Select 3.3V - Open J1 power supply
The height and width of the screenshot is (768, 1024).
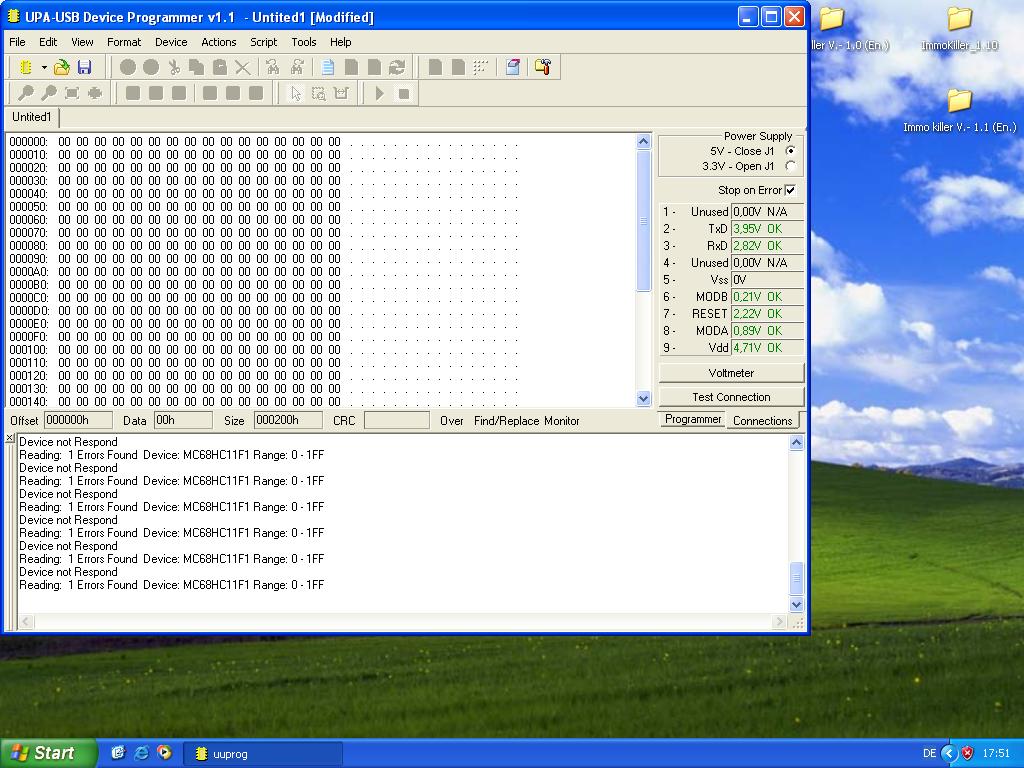click(791, 166)
